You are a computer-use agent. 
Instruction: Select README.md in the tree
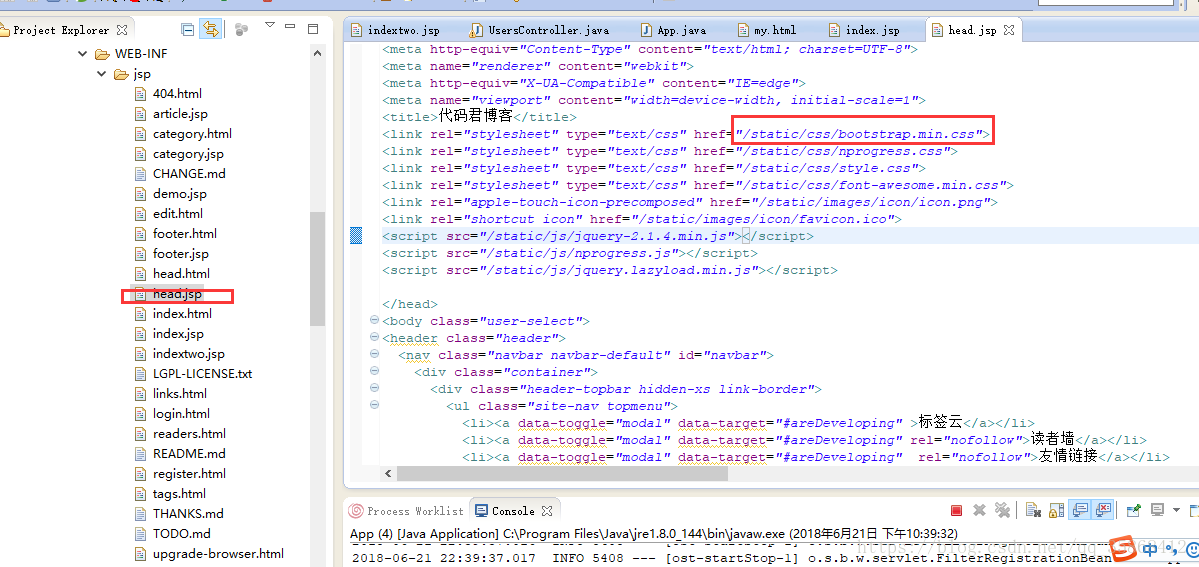[189, 453]
